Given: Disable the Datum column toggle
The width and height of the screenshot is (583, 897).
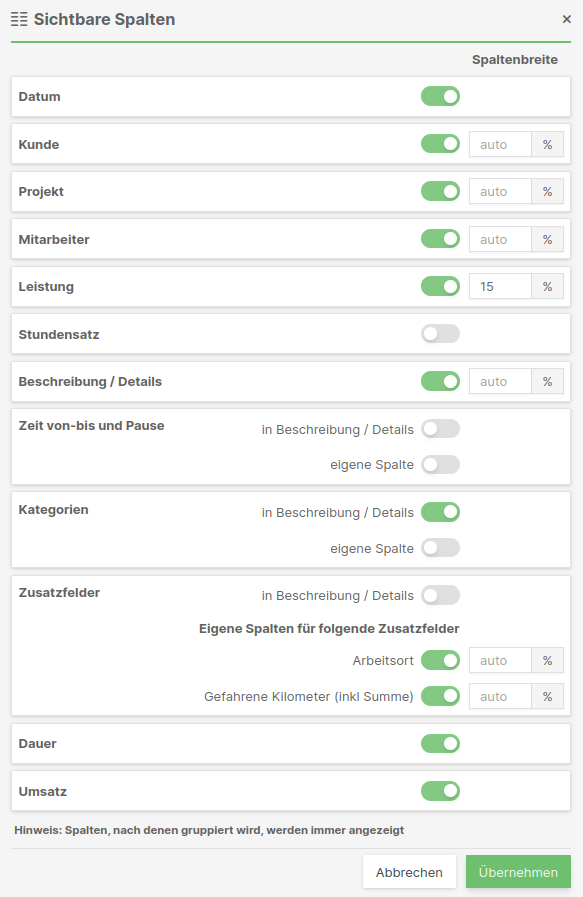Looking at the screenshot, I should (x=440, y=96).
